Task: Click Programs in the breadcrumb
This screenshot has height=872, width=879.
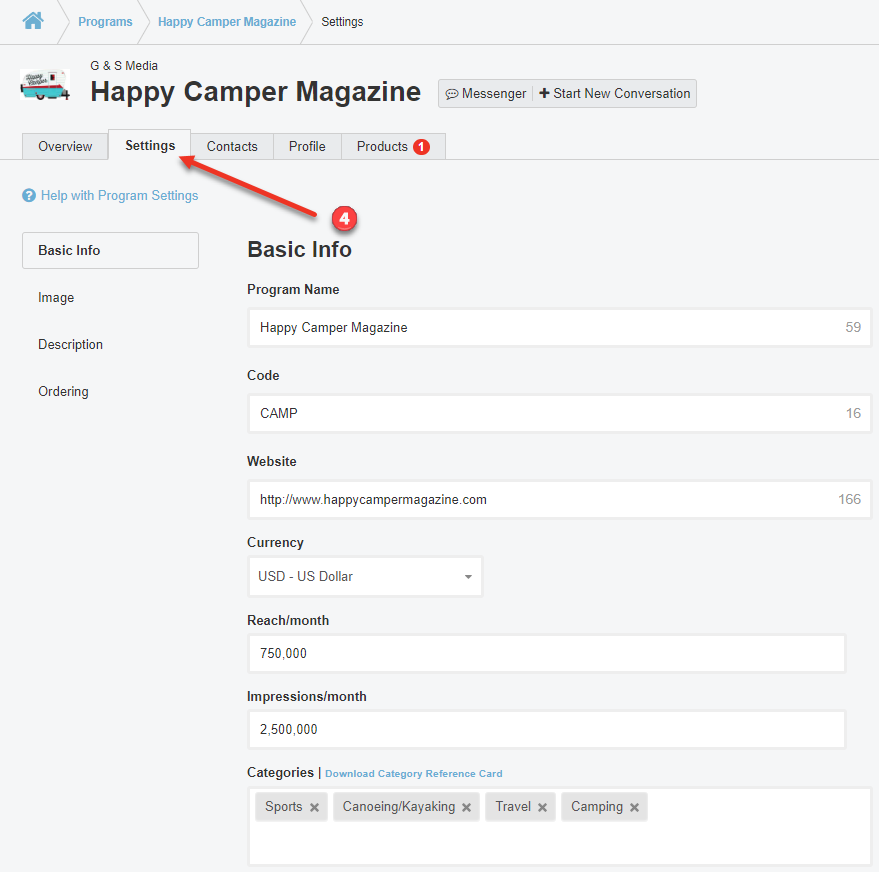Action: tap(105, 22)
